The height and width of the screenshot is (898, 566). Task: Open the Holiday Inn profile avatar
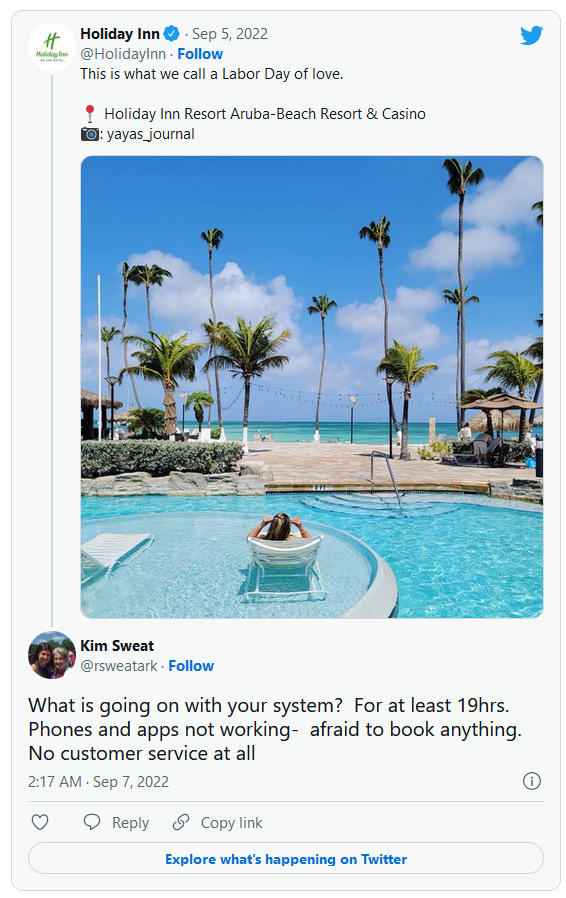tap(52, 47)
